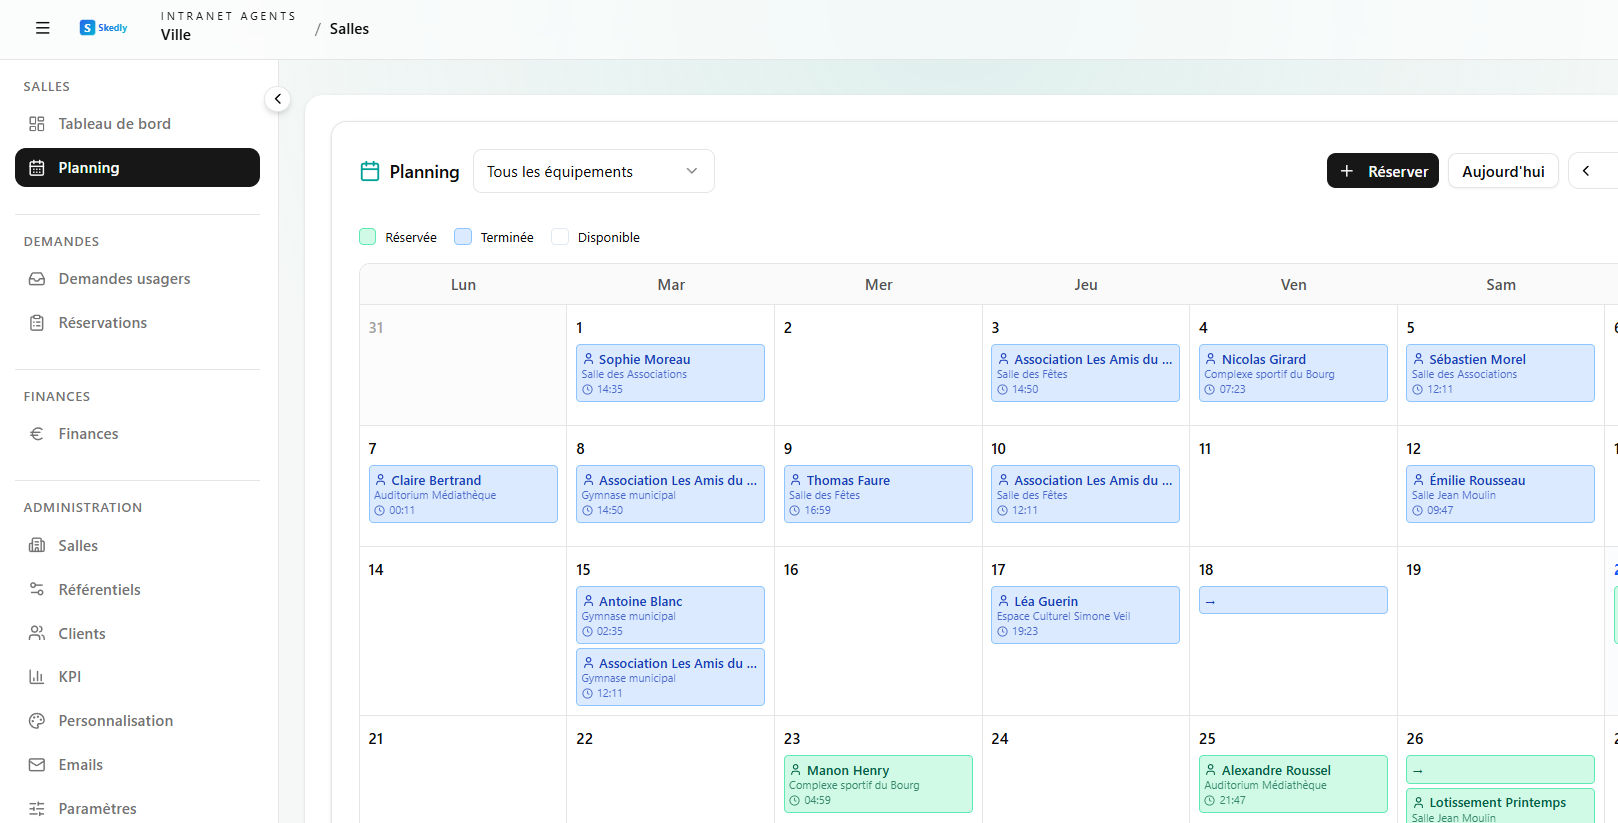
Task: Go to previous month with left chevron
Action: (x=1587, y=171)
